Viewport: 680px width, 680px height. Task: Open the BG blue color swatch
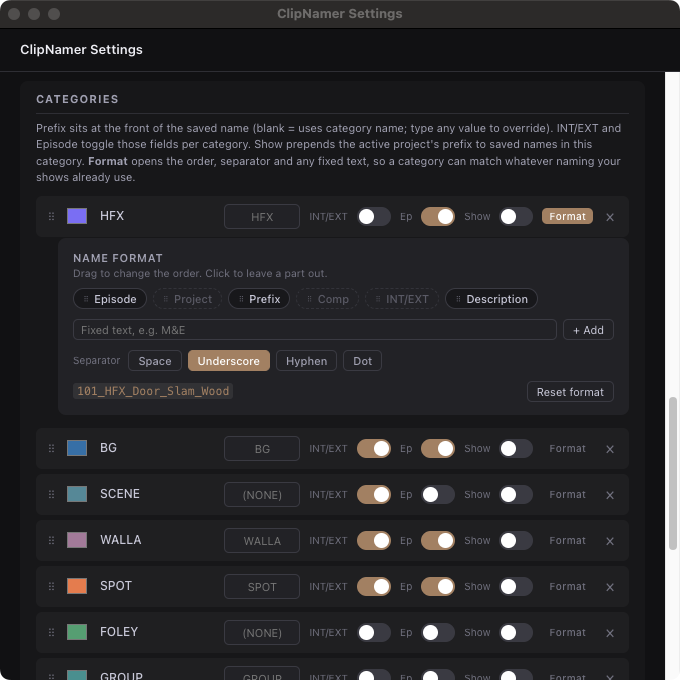(77, 448)
